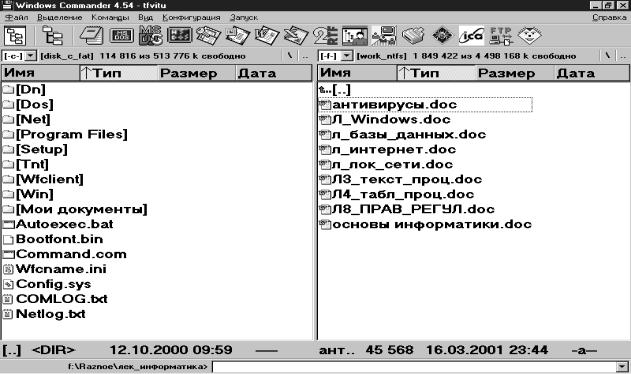Select основы информатики.doc file

coord(426,225)
